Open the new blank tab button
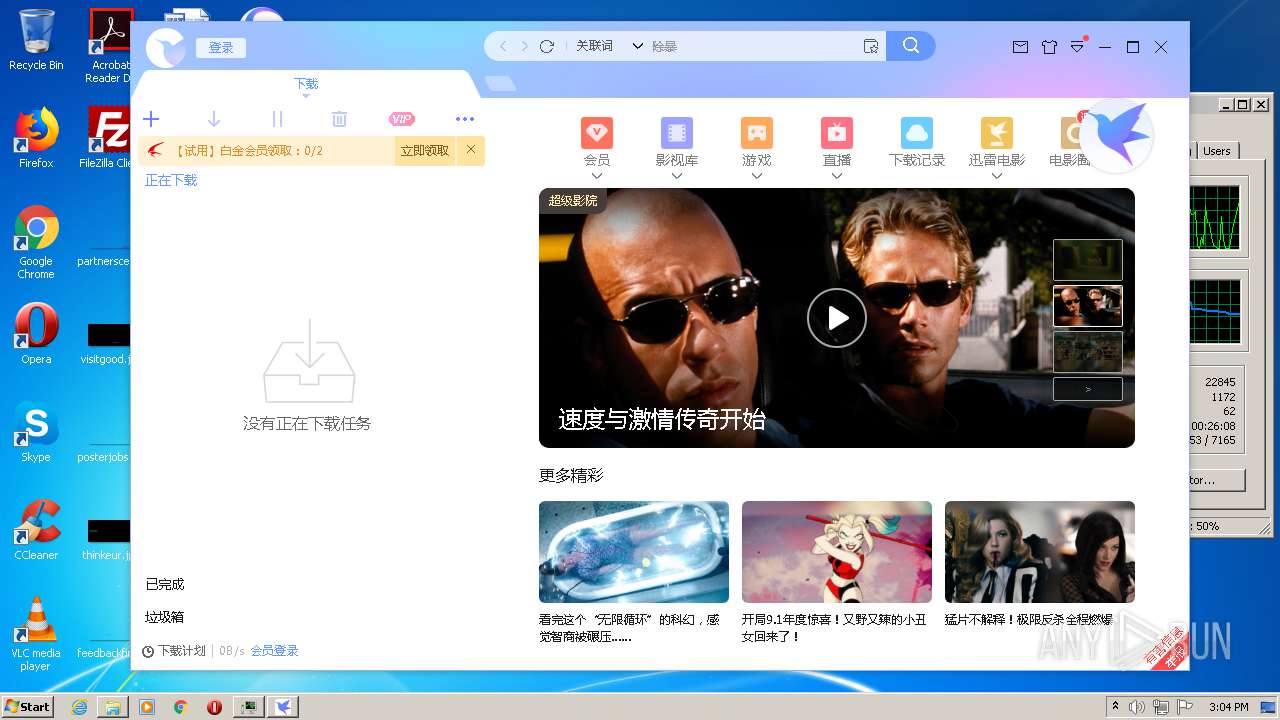 pos(500,83)
